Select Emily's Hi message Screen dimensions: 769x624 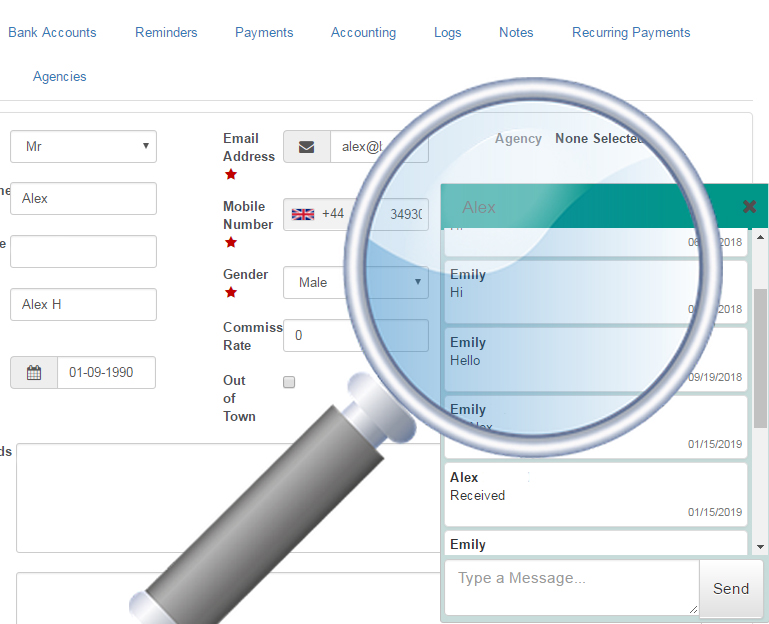pos(595,292)
